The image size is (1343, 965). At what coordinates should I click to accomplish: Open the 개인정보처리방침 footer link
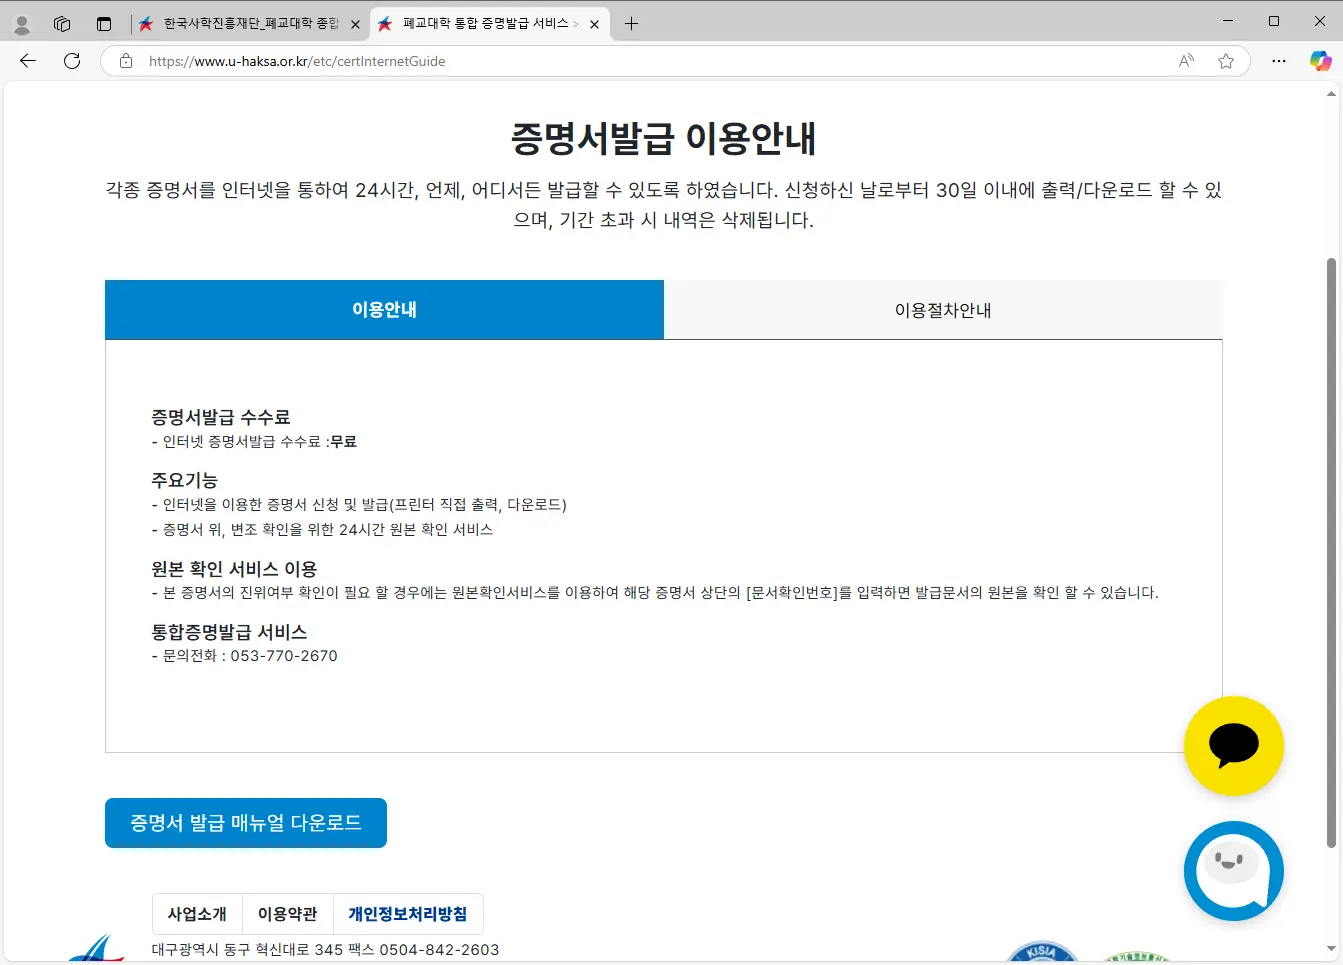(407, 914)
